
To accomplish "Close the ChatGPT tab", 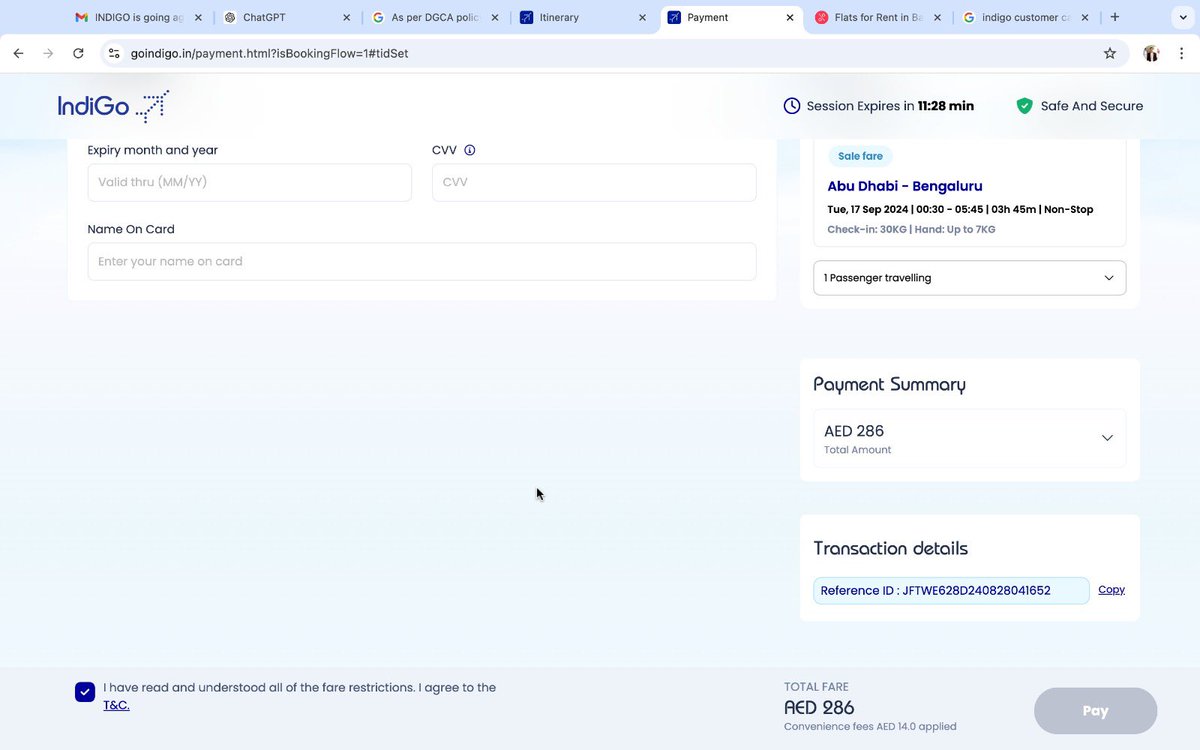I will pyautogui.click(x=346, y=17).
